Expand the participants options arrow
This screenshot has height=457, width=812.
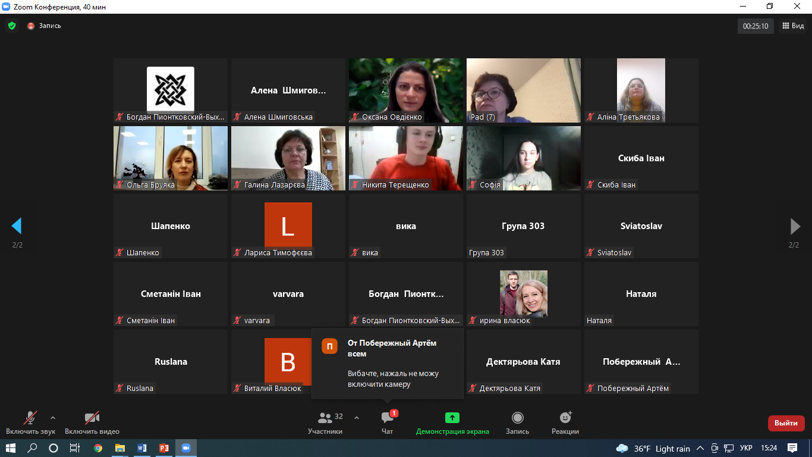356,418
